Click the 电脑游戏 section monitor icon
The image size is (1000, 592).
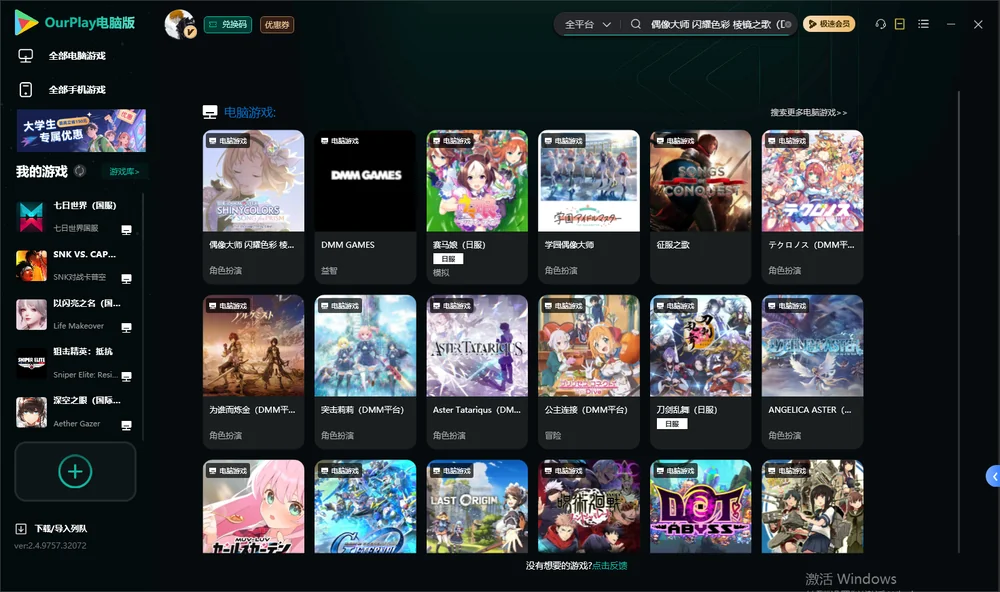click(210, 112)
